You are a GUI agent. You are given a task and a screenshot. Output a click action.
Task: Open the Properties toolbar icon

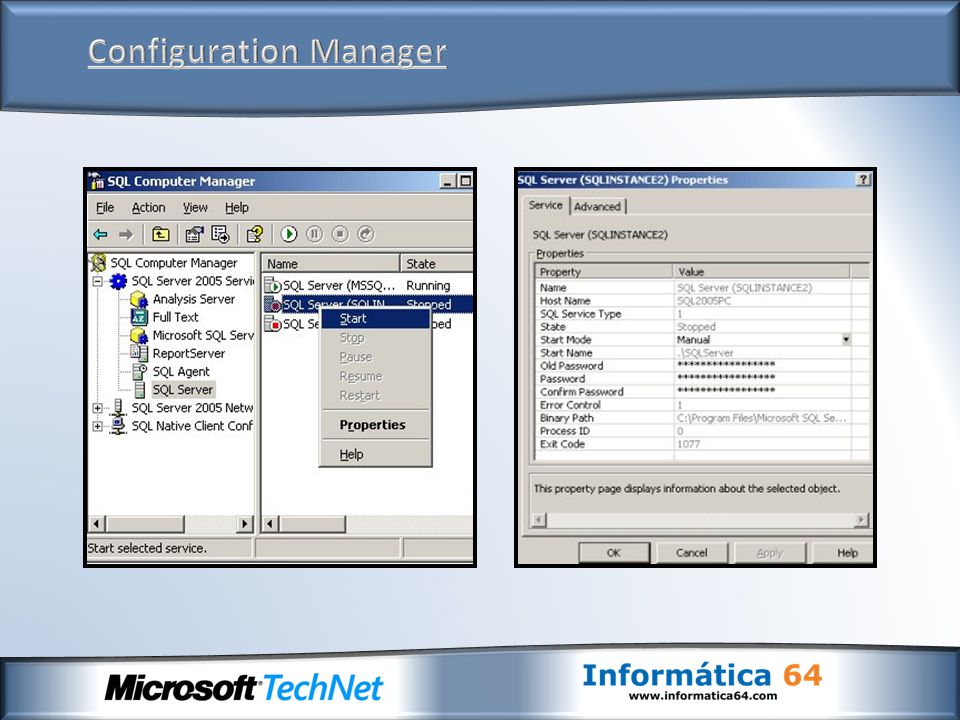[x=194, y=234]
